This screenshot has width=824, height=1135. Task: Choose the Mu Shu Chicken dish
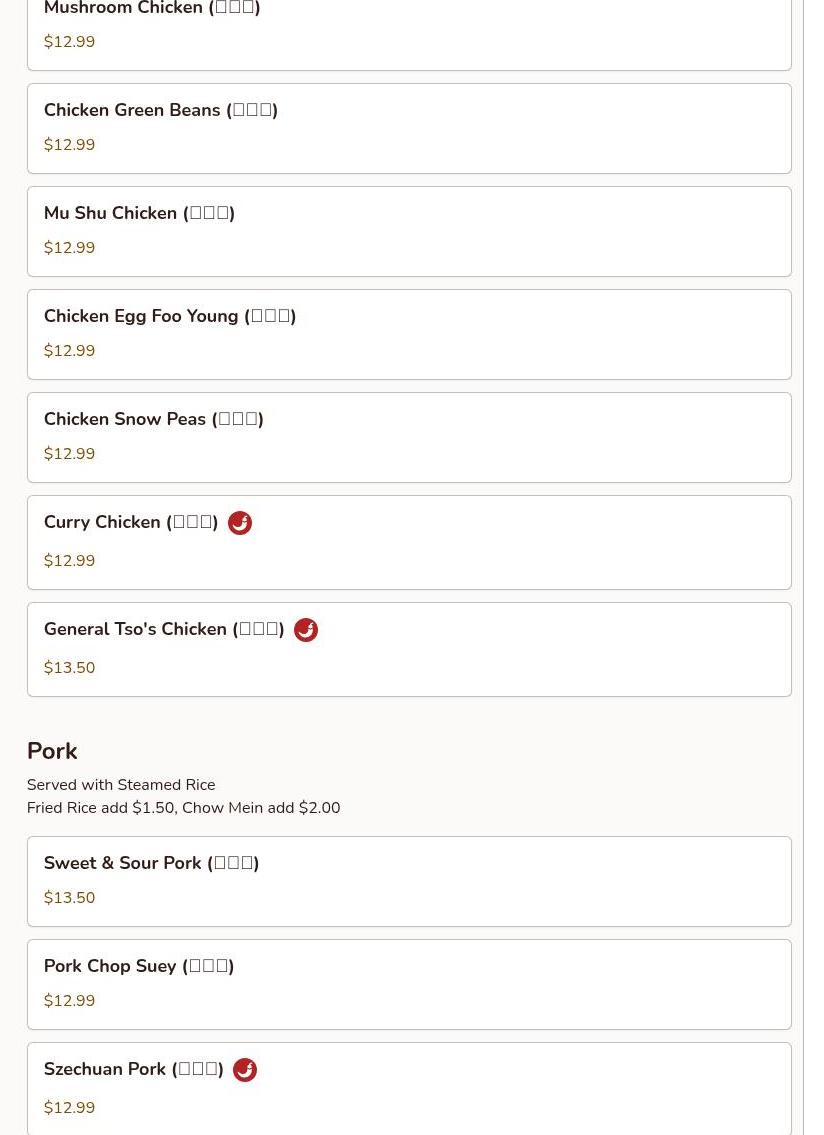[x=409, y=232]
